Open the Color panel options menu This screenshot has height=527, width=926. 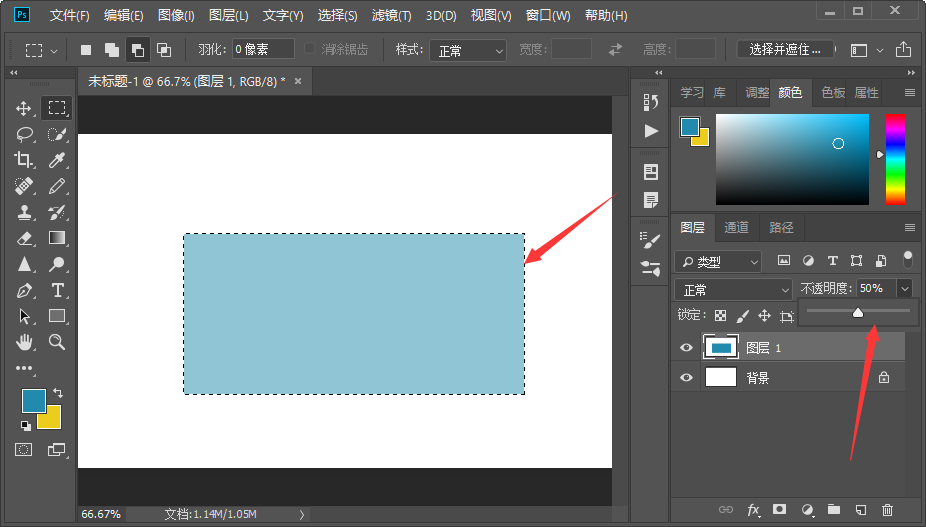909,92
